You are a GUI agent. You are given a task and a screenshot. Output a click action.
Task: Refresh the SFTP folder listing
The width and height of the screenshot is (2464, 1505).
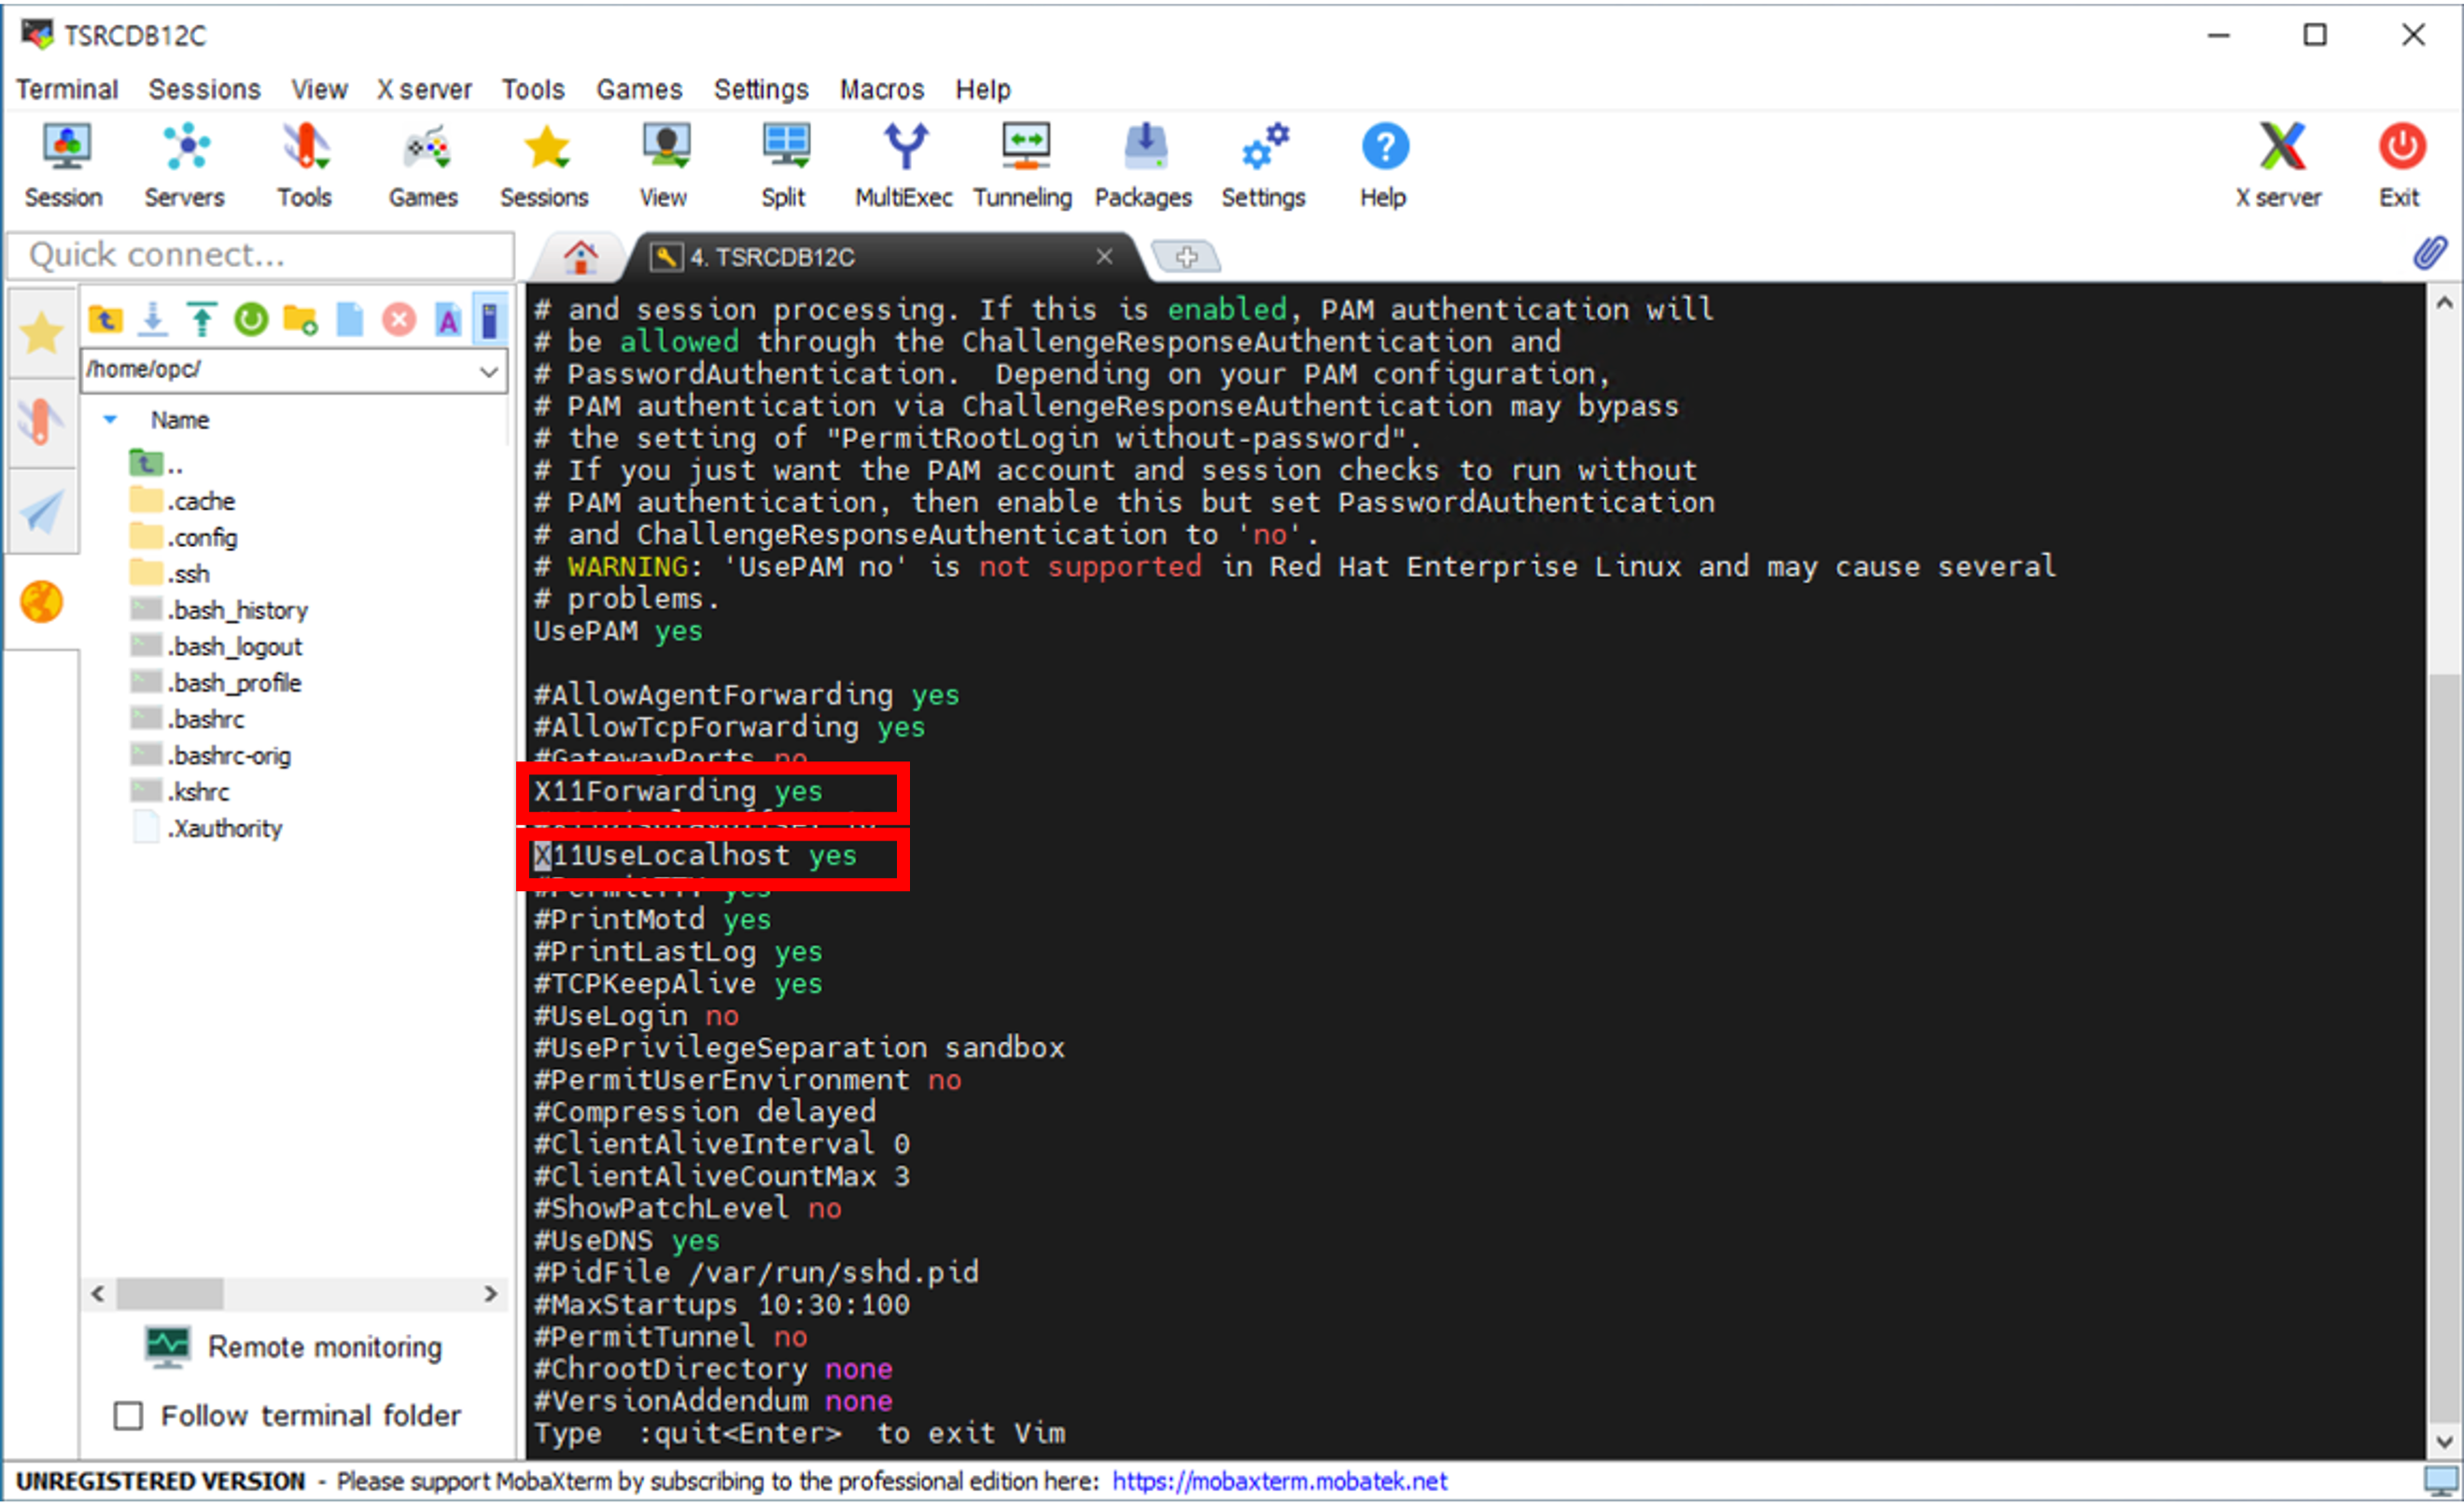coord(251,320)
